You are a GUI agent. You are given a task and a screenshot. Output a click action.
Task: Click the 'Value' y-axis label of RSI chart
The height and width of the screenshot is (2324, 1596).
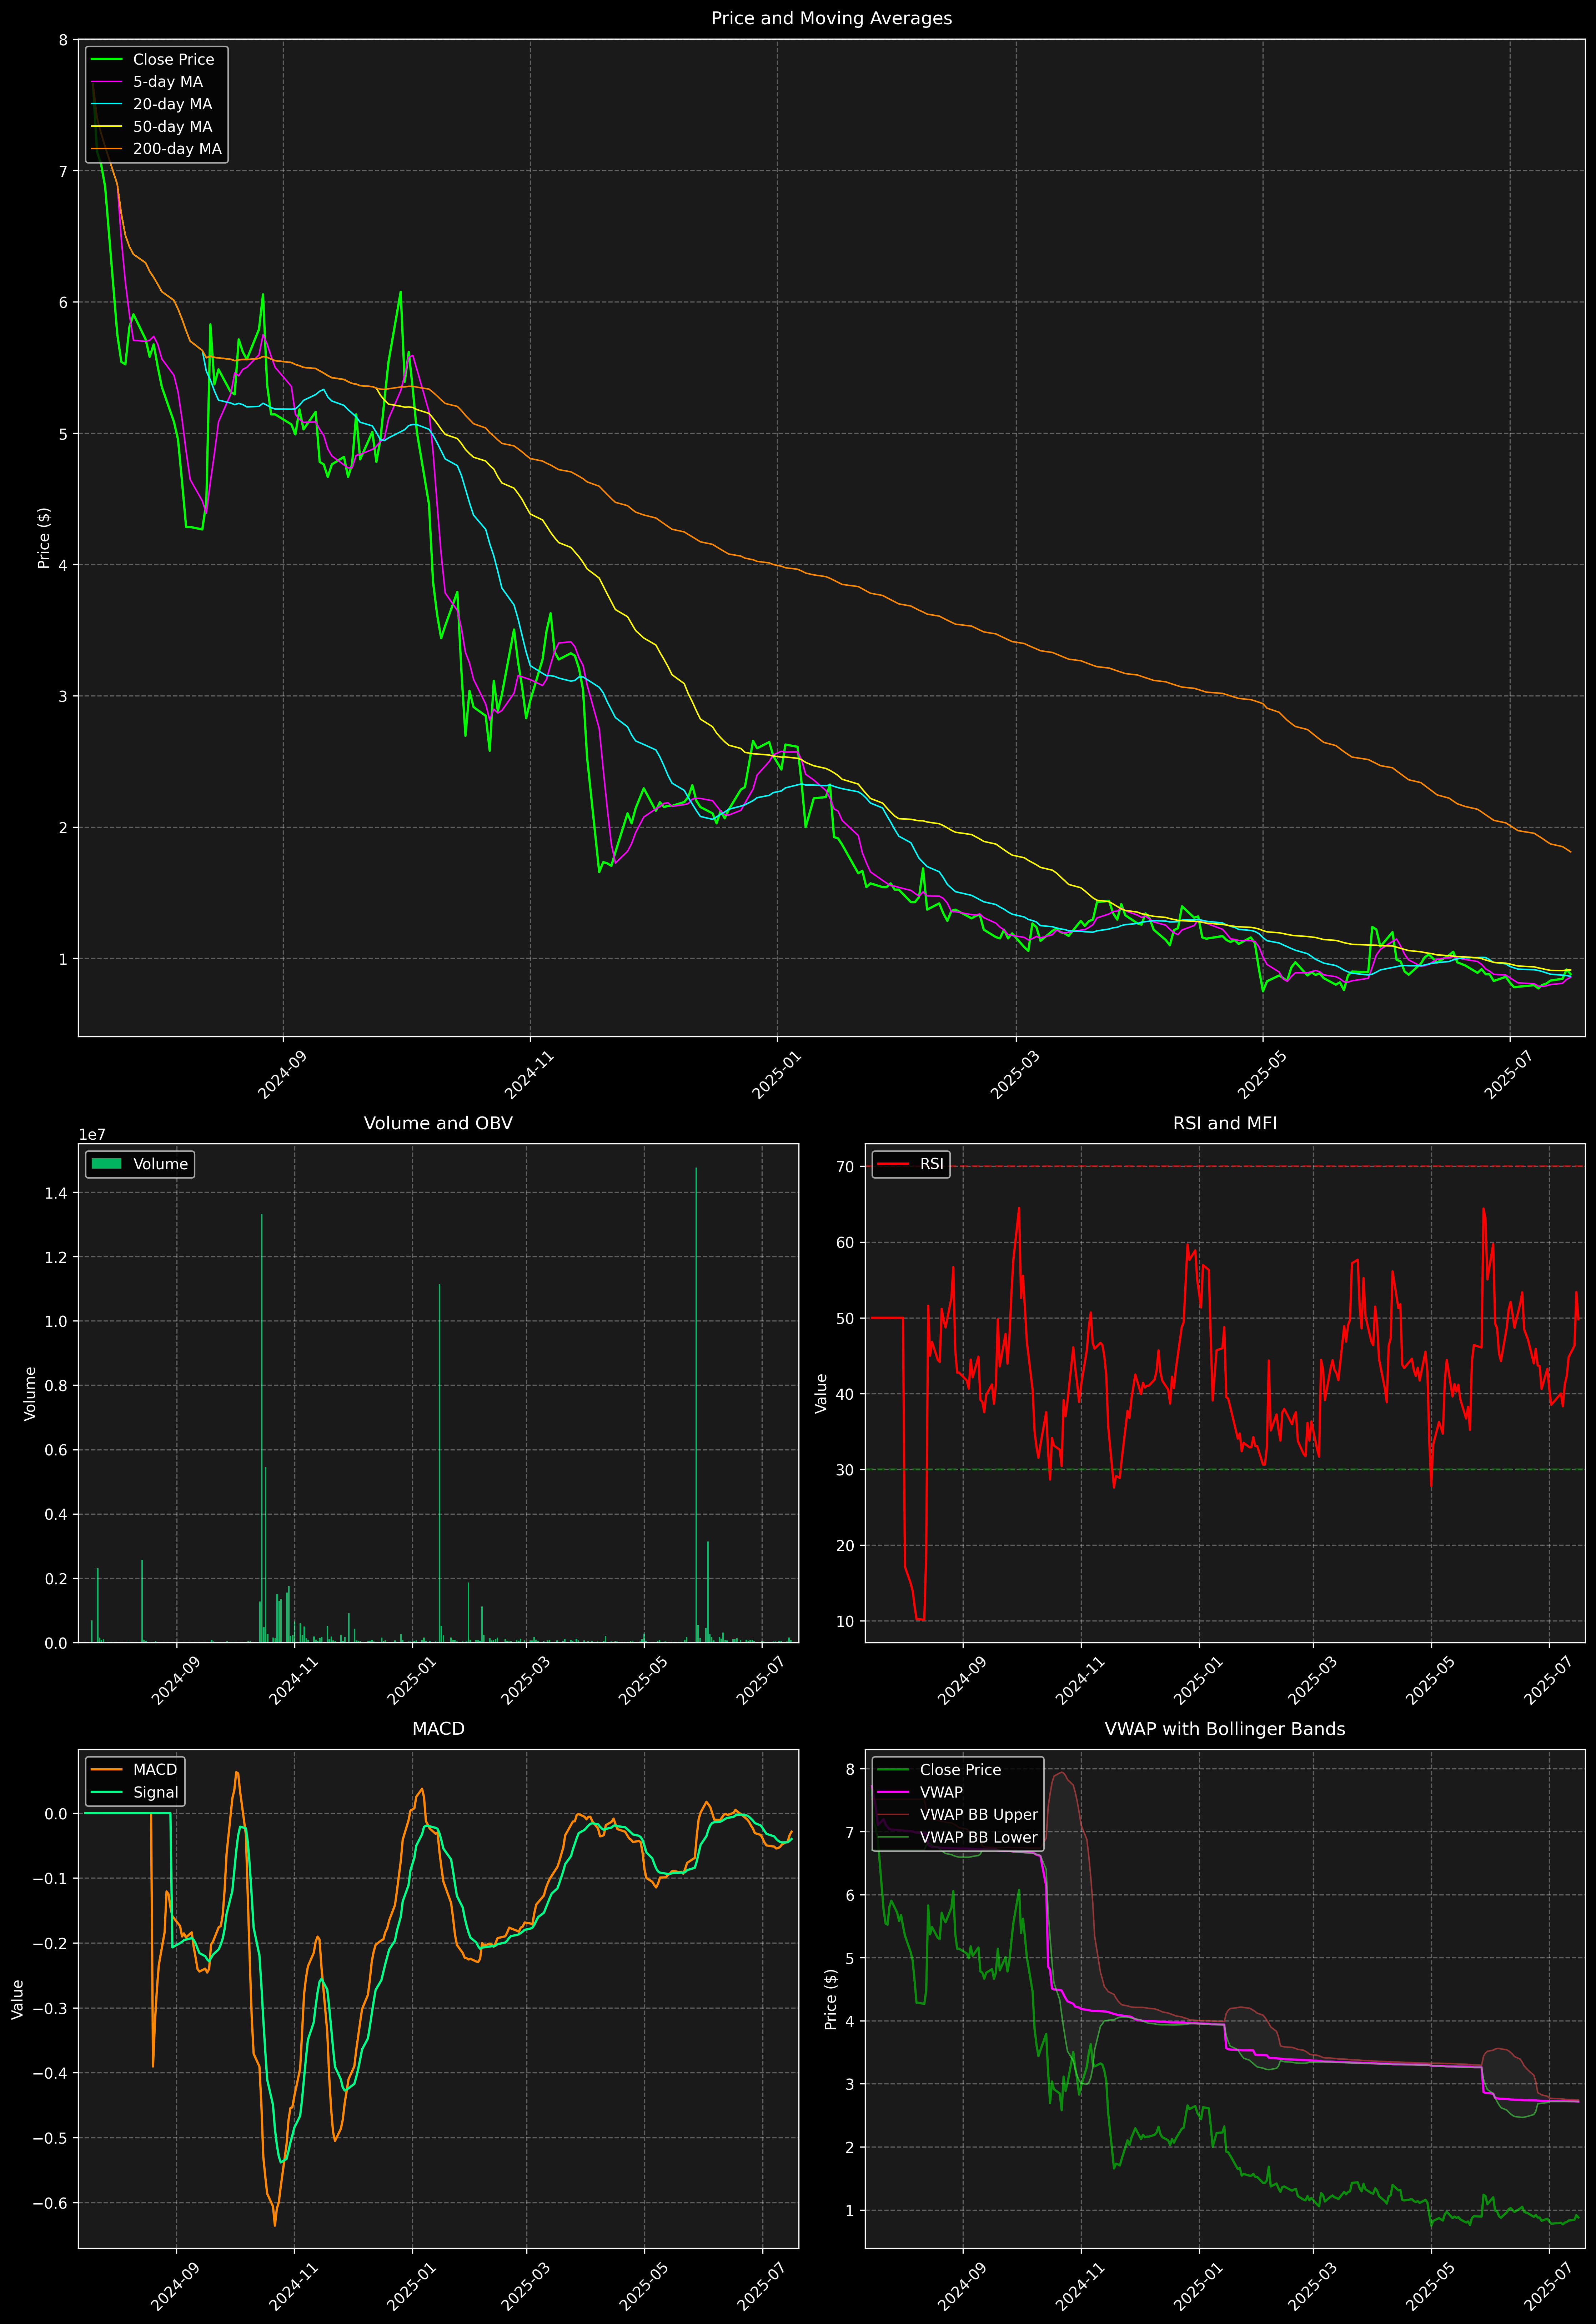point(822,1393)
